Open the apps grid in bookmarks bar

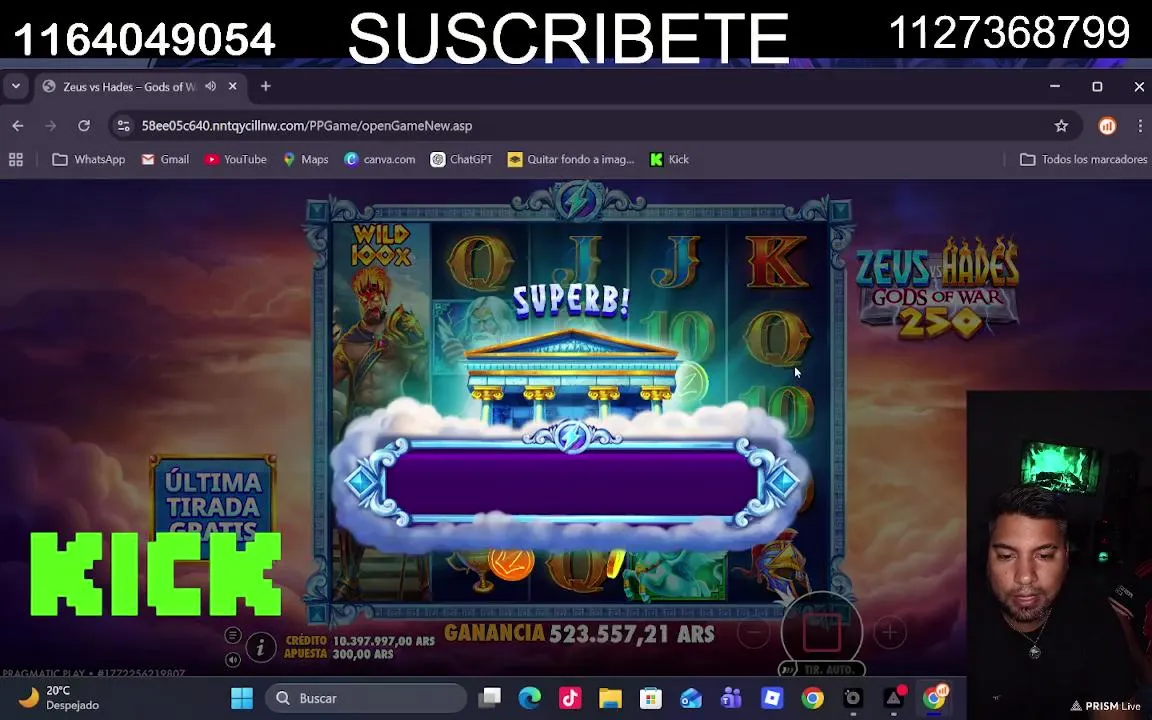(16, 159)
